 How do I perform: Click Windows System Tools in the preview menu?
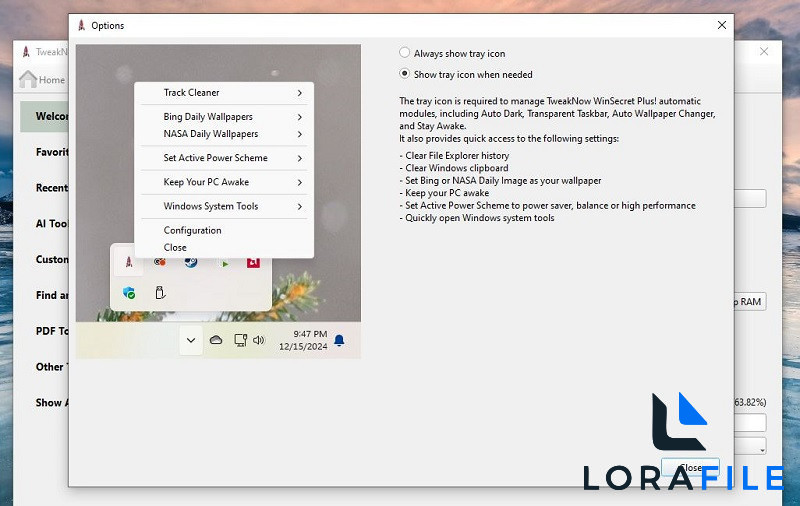pyautogui.click(x=211, y=206)
